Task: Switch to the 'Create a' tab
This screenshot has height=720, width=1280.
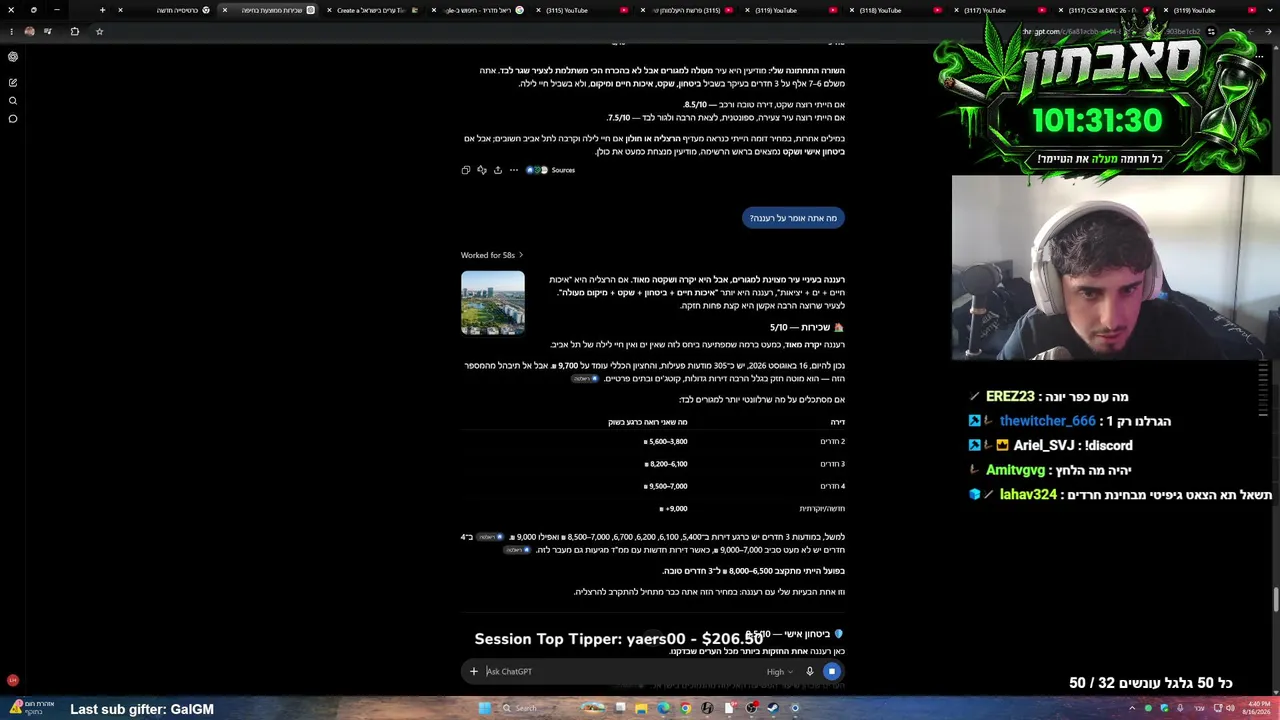Action: click(x=370, y=10)
